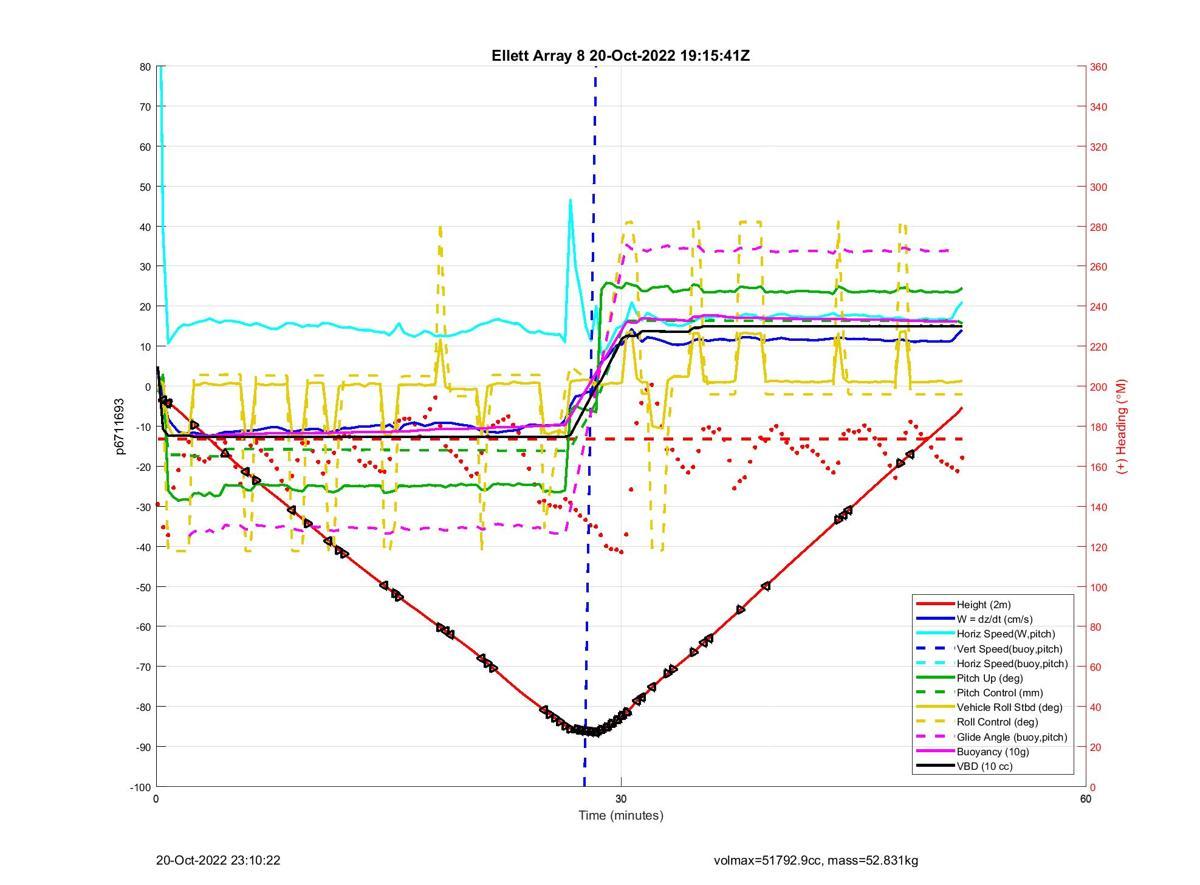Select the '-10' left axis tick label
Viewport: 1200px width, 885px height.
coord(144,427)
